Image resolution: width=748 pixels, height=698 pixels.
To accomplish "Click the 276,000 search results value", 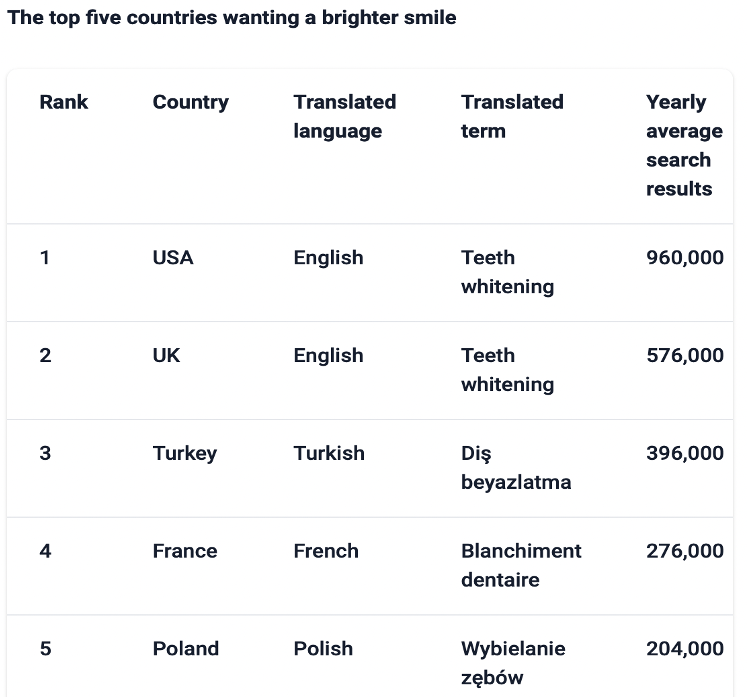I will (x=684, y=551).
